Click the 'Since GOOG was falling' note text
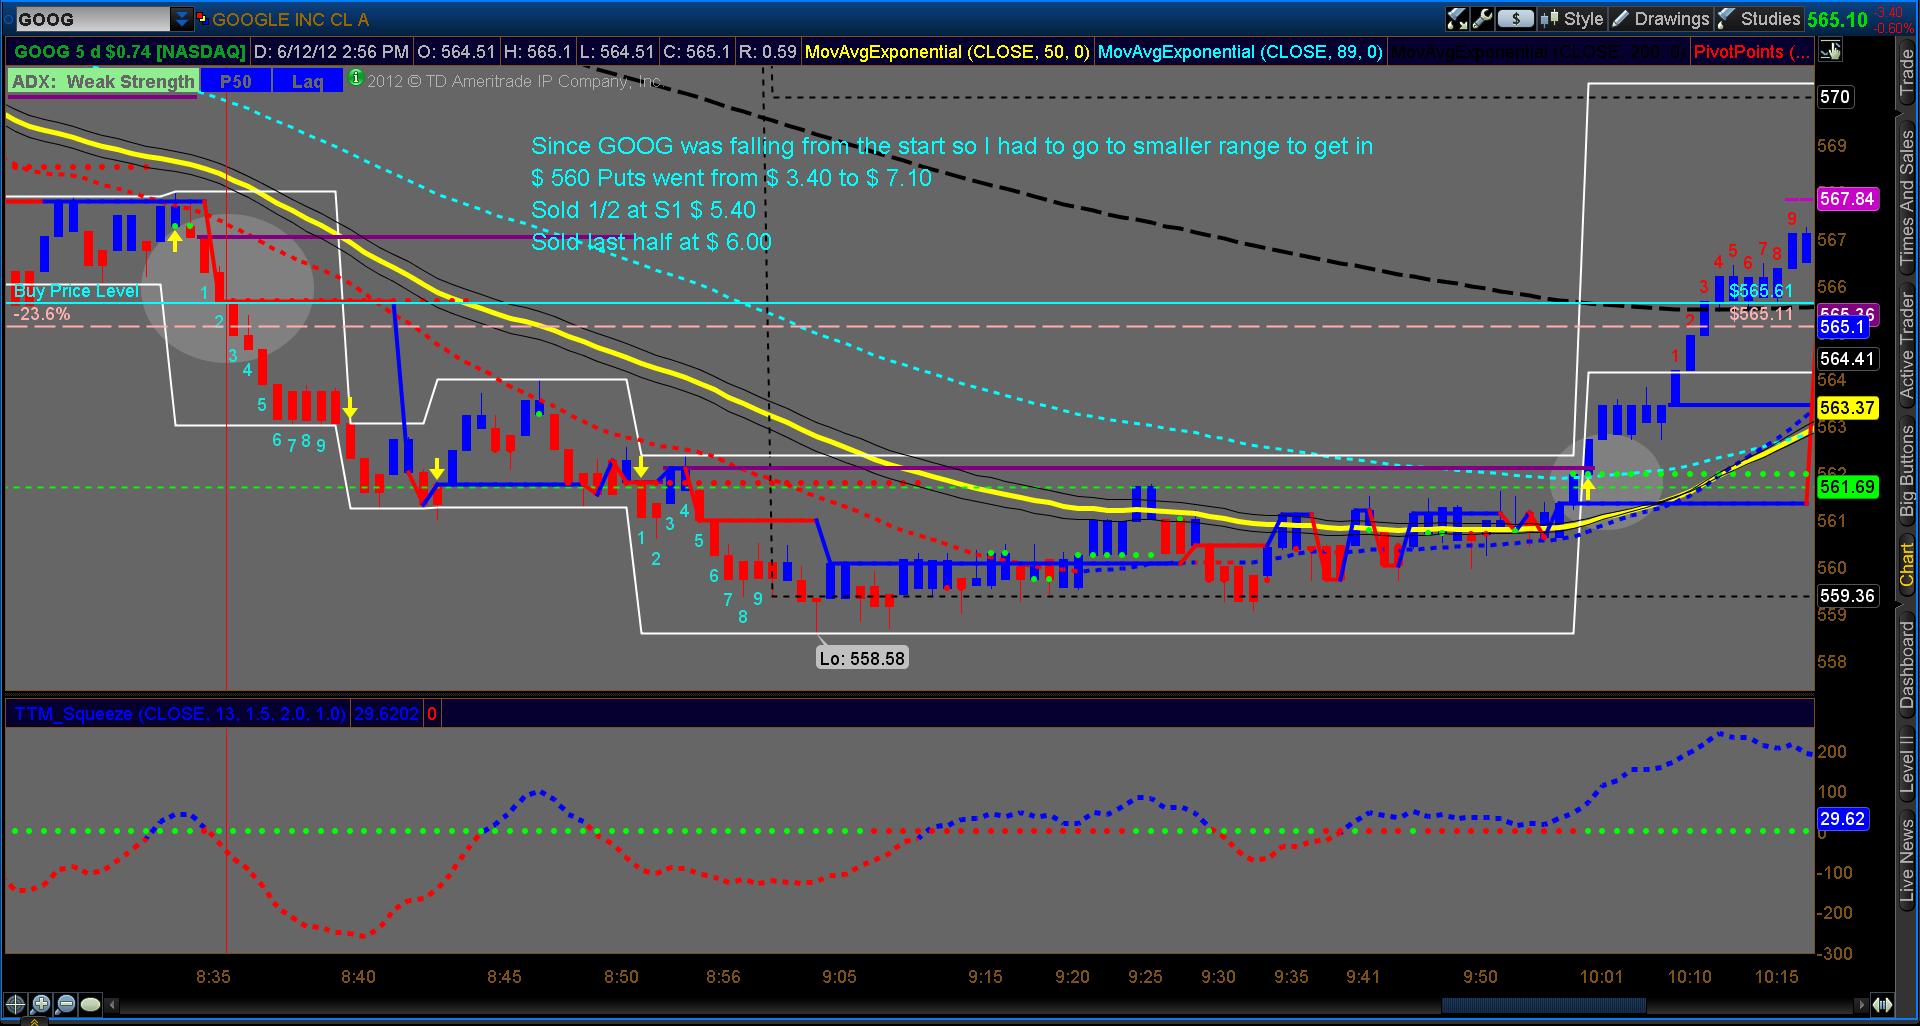This screenshot has width=1920, height=1026. (x=952, y=146)
